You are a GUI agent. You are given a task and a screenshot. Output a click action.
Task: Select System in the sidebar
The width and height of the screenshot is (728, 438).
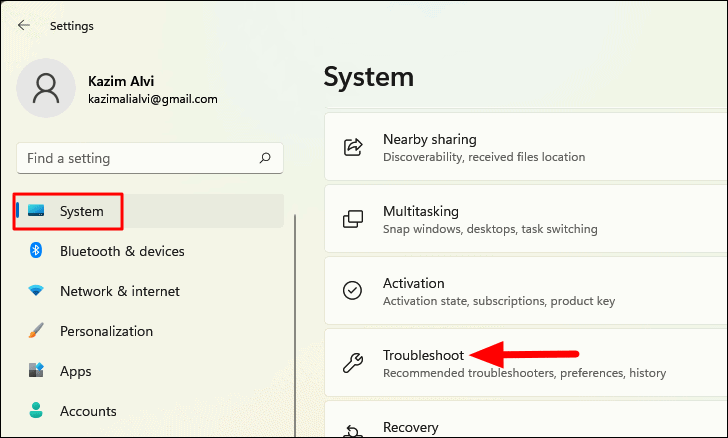(150, 211)
